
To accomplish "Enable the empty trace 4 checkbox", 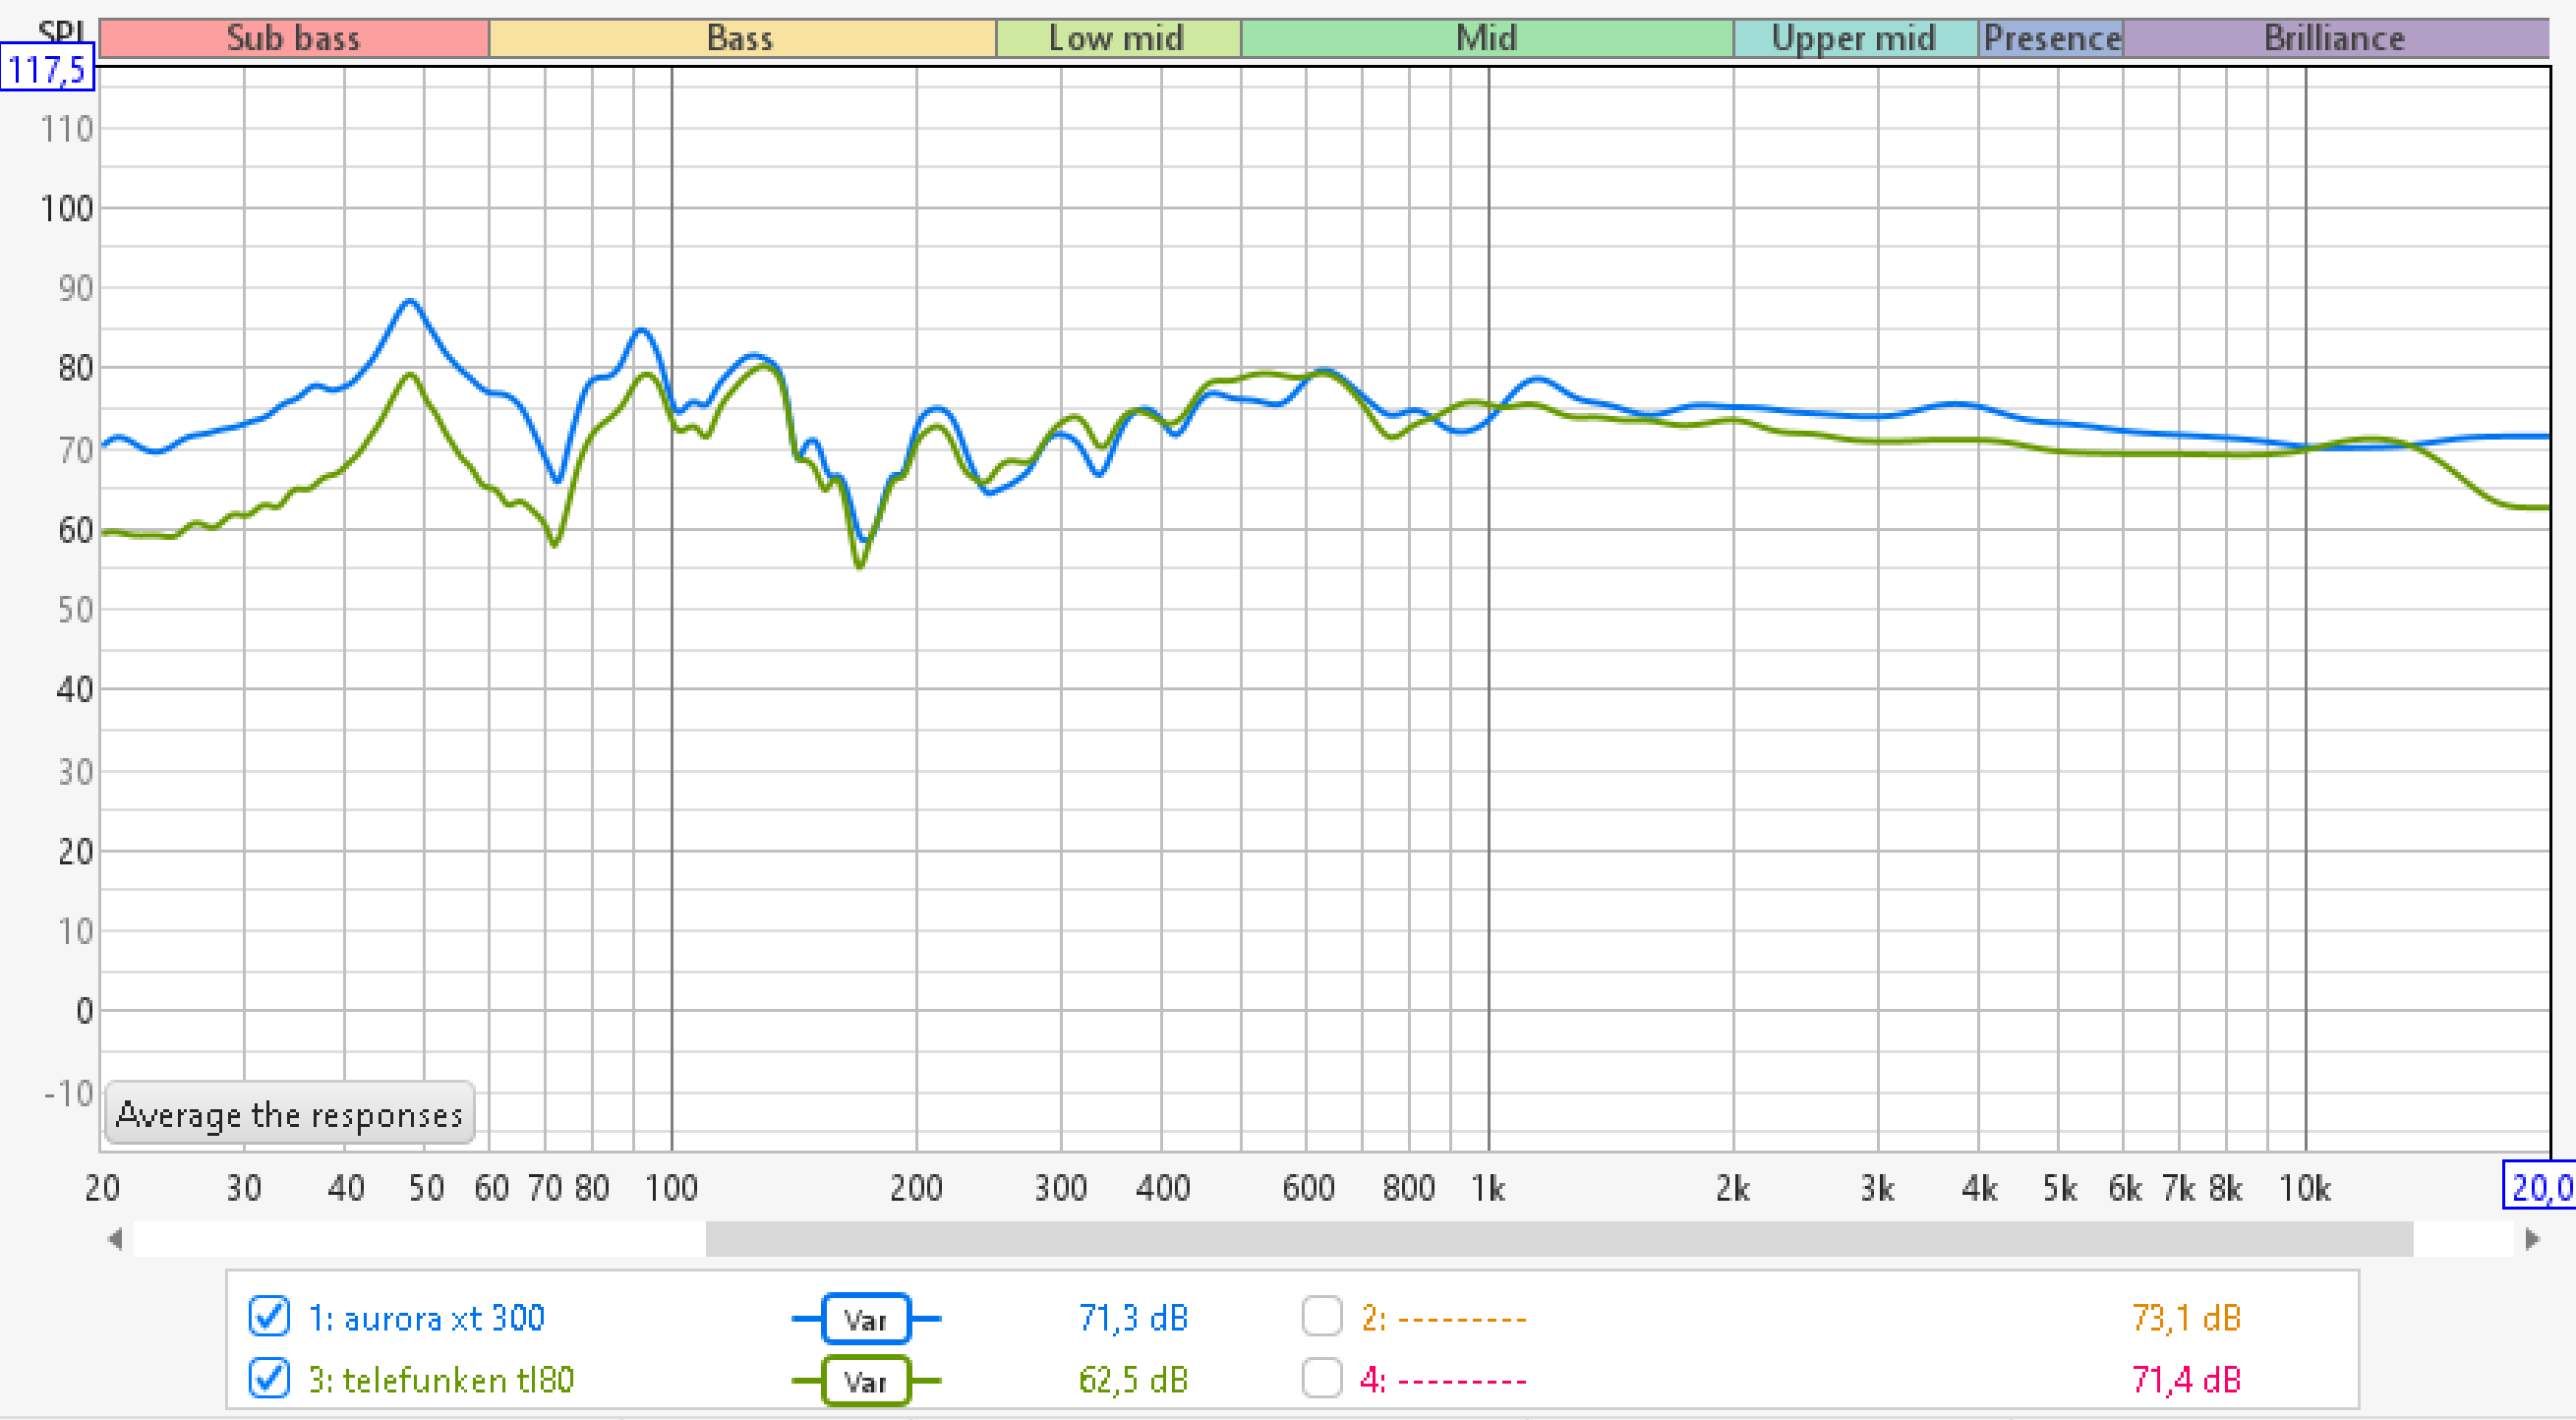I will tap(1321, 1379).
